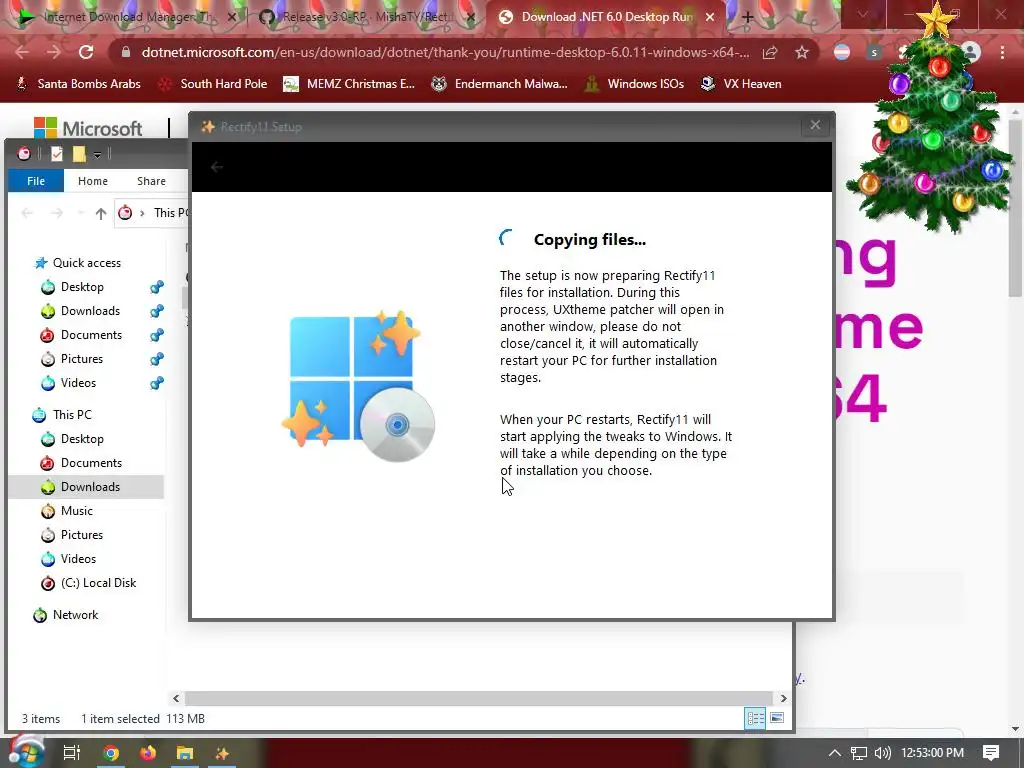Click pin icon next to Quick access Downloads
Screen dimensions: 1024x768
point(157,311)
